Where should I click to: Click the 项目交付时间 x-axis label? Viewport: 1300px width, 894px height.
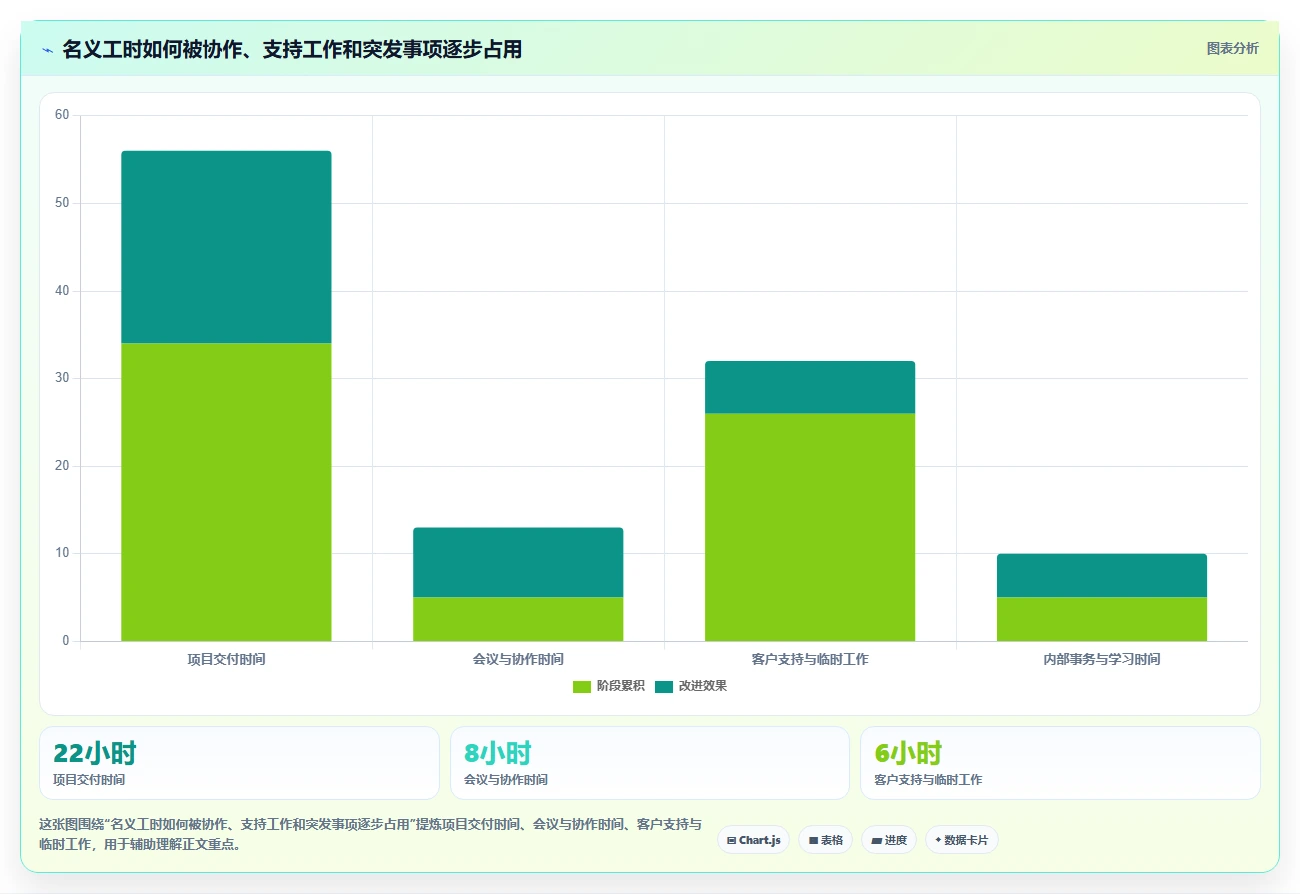(226, 660)
